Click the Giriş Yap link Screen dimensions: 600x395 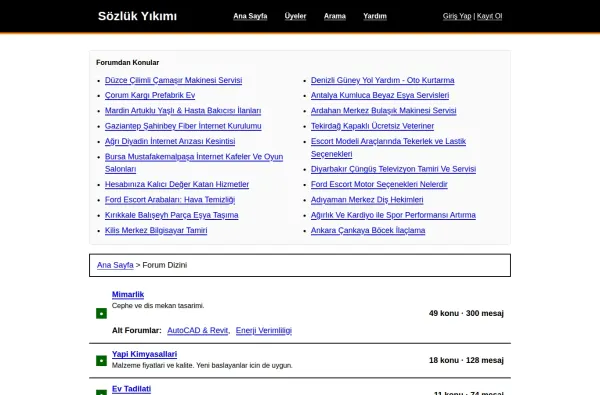(457, 16)
